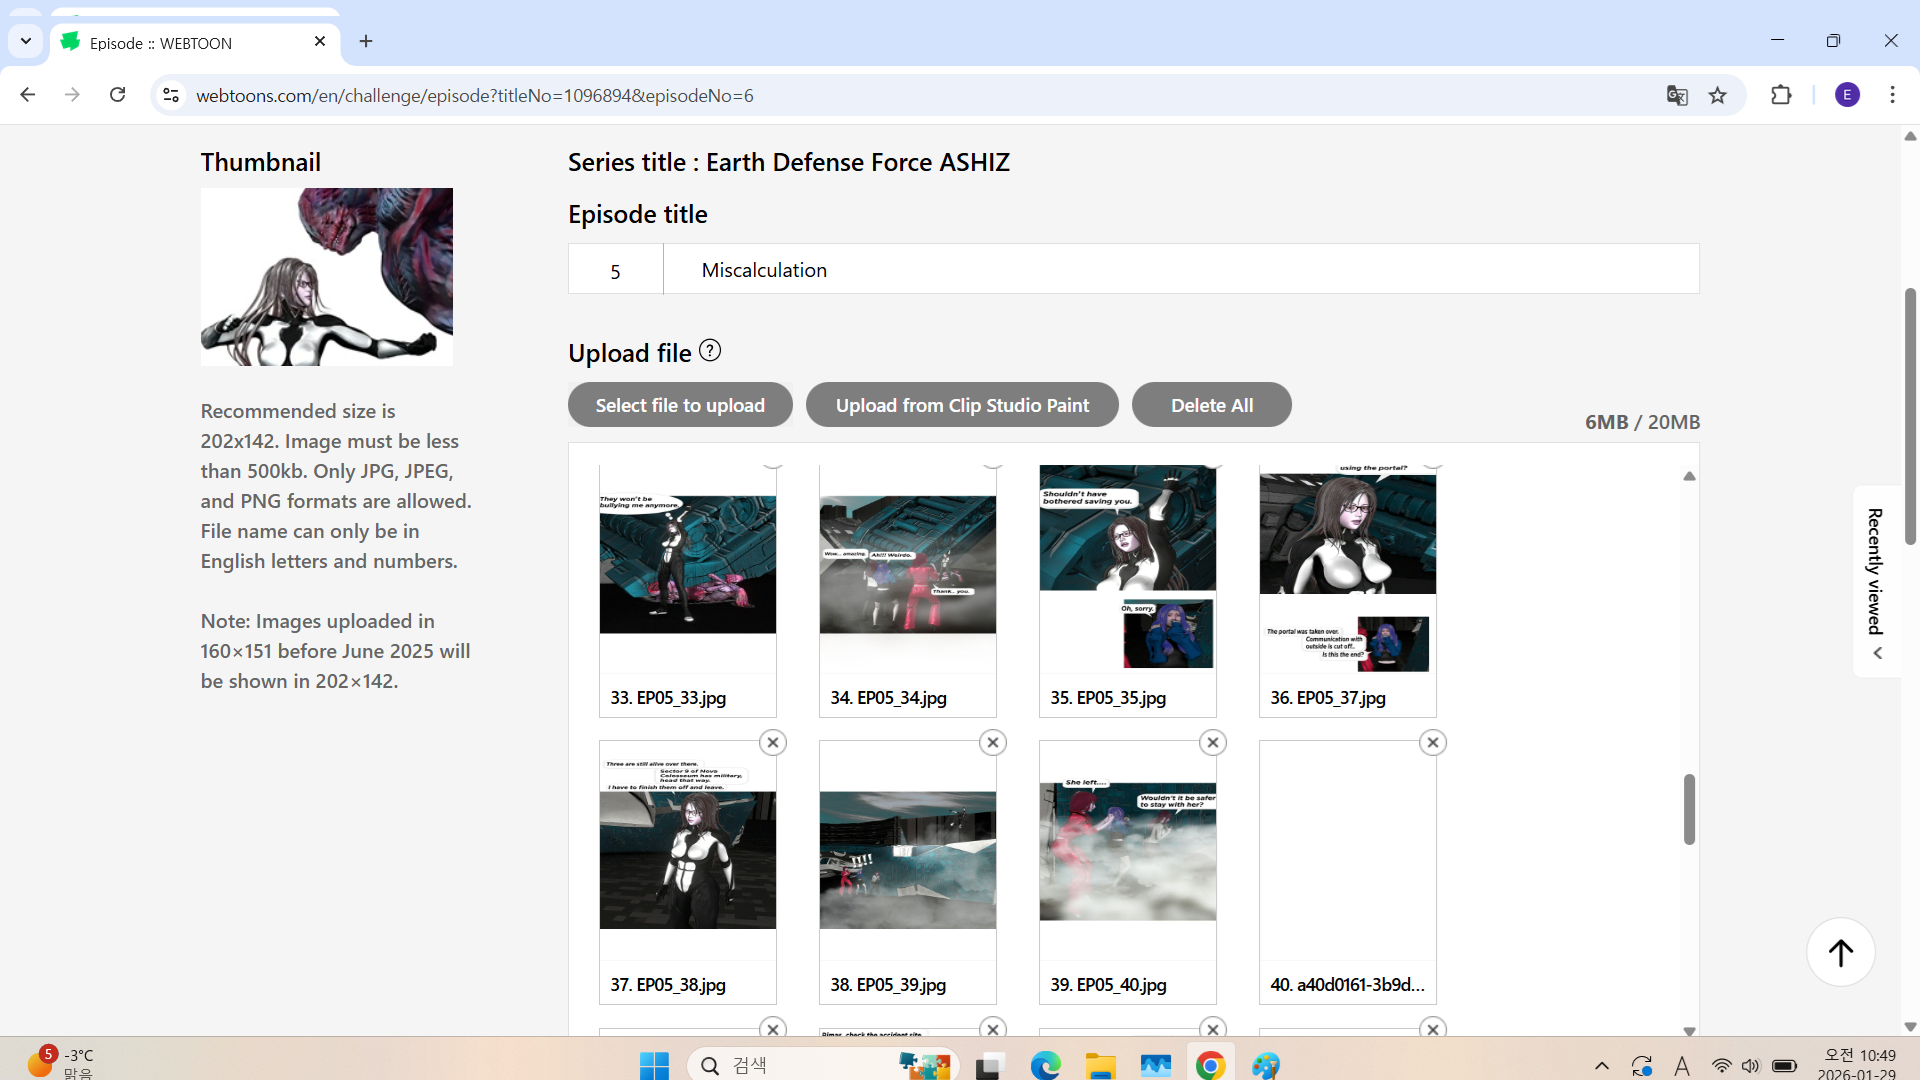Screen dimensions: 1920x1080
Task: Click Upload from Clip Studio Paint
Action: (962, 405)
